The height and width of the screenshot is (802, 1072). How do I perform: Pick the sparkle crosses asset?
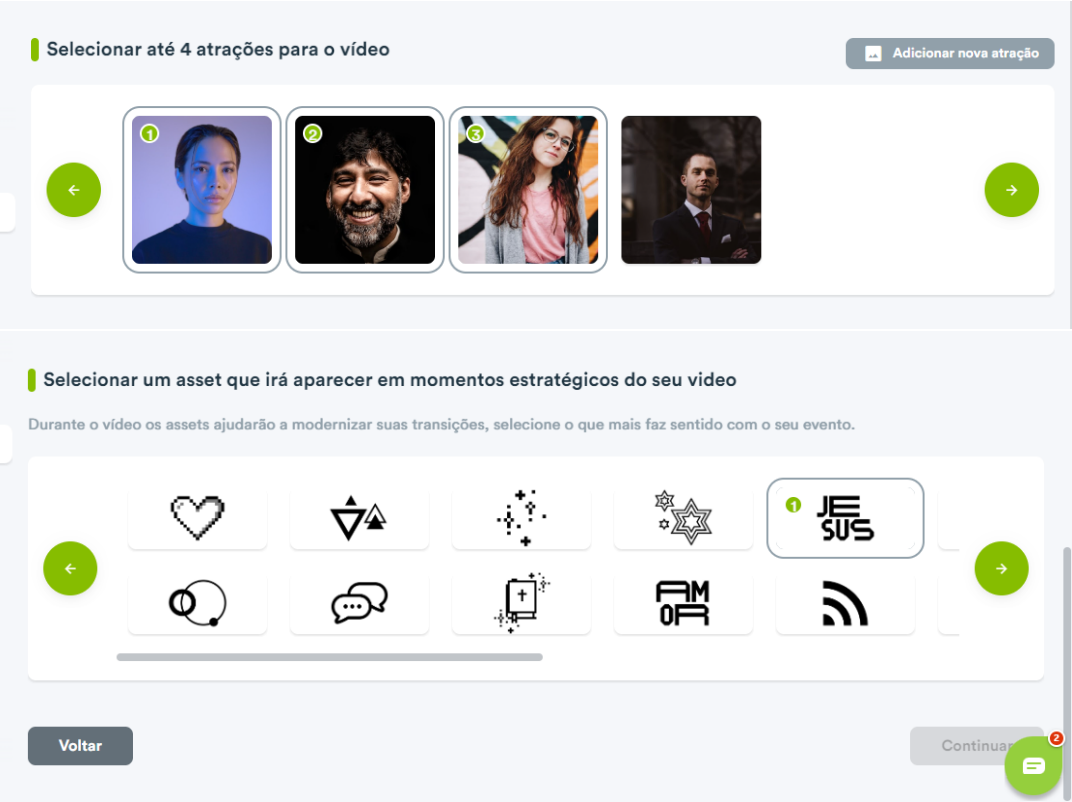[x=521, y=518]
